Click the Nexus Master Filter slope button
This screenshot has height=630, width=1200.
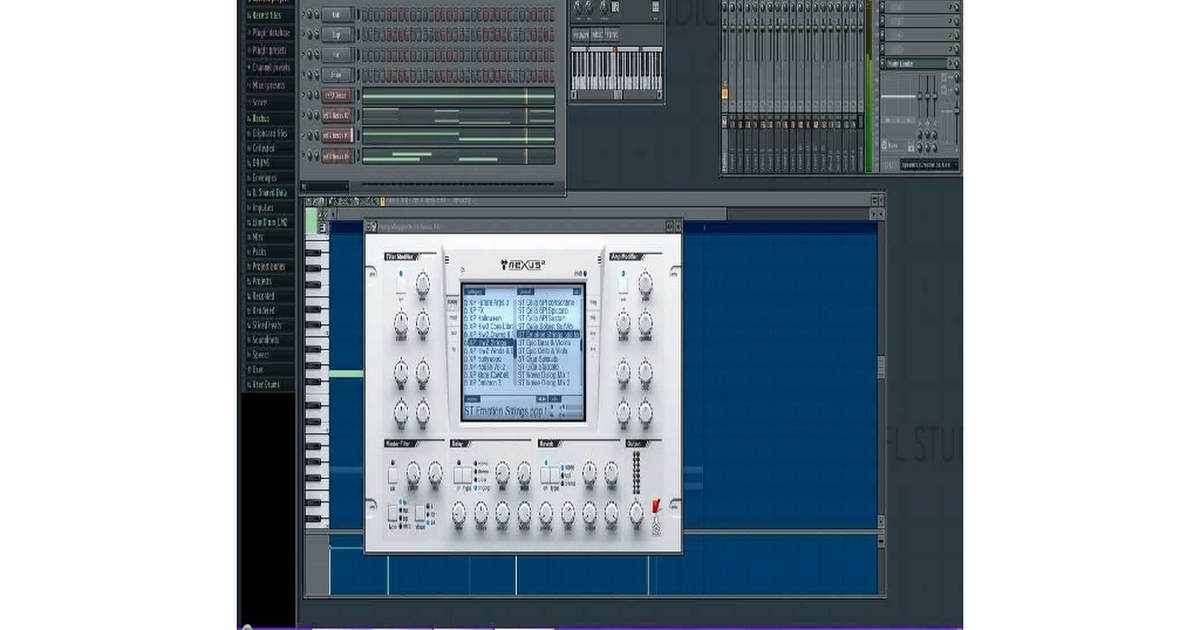(418, 514)
